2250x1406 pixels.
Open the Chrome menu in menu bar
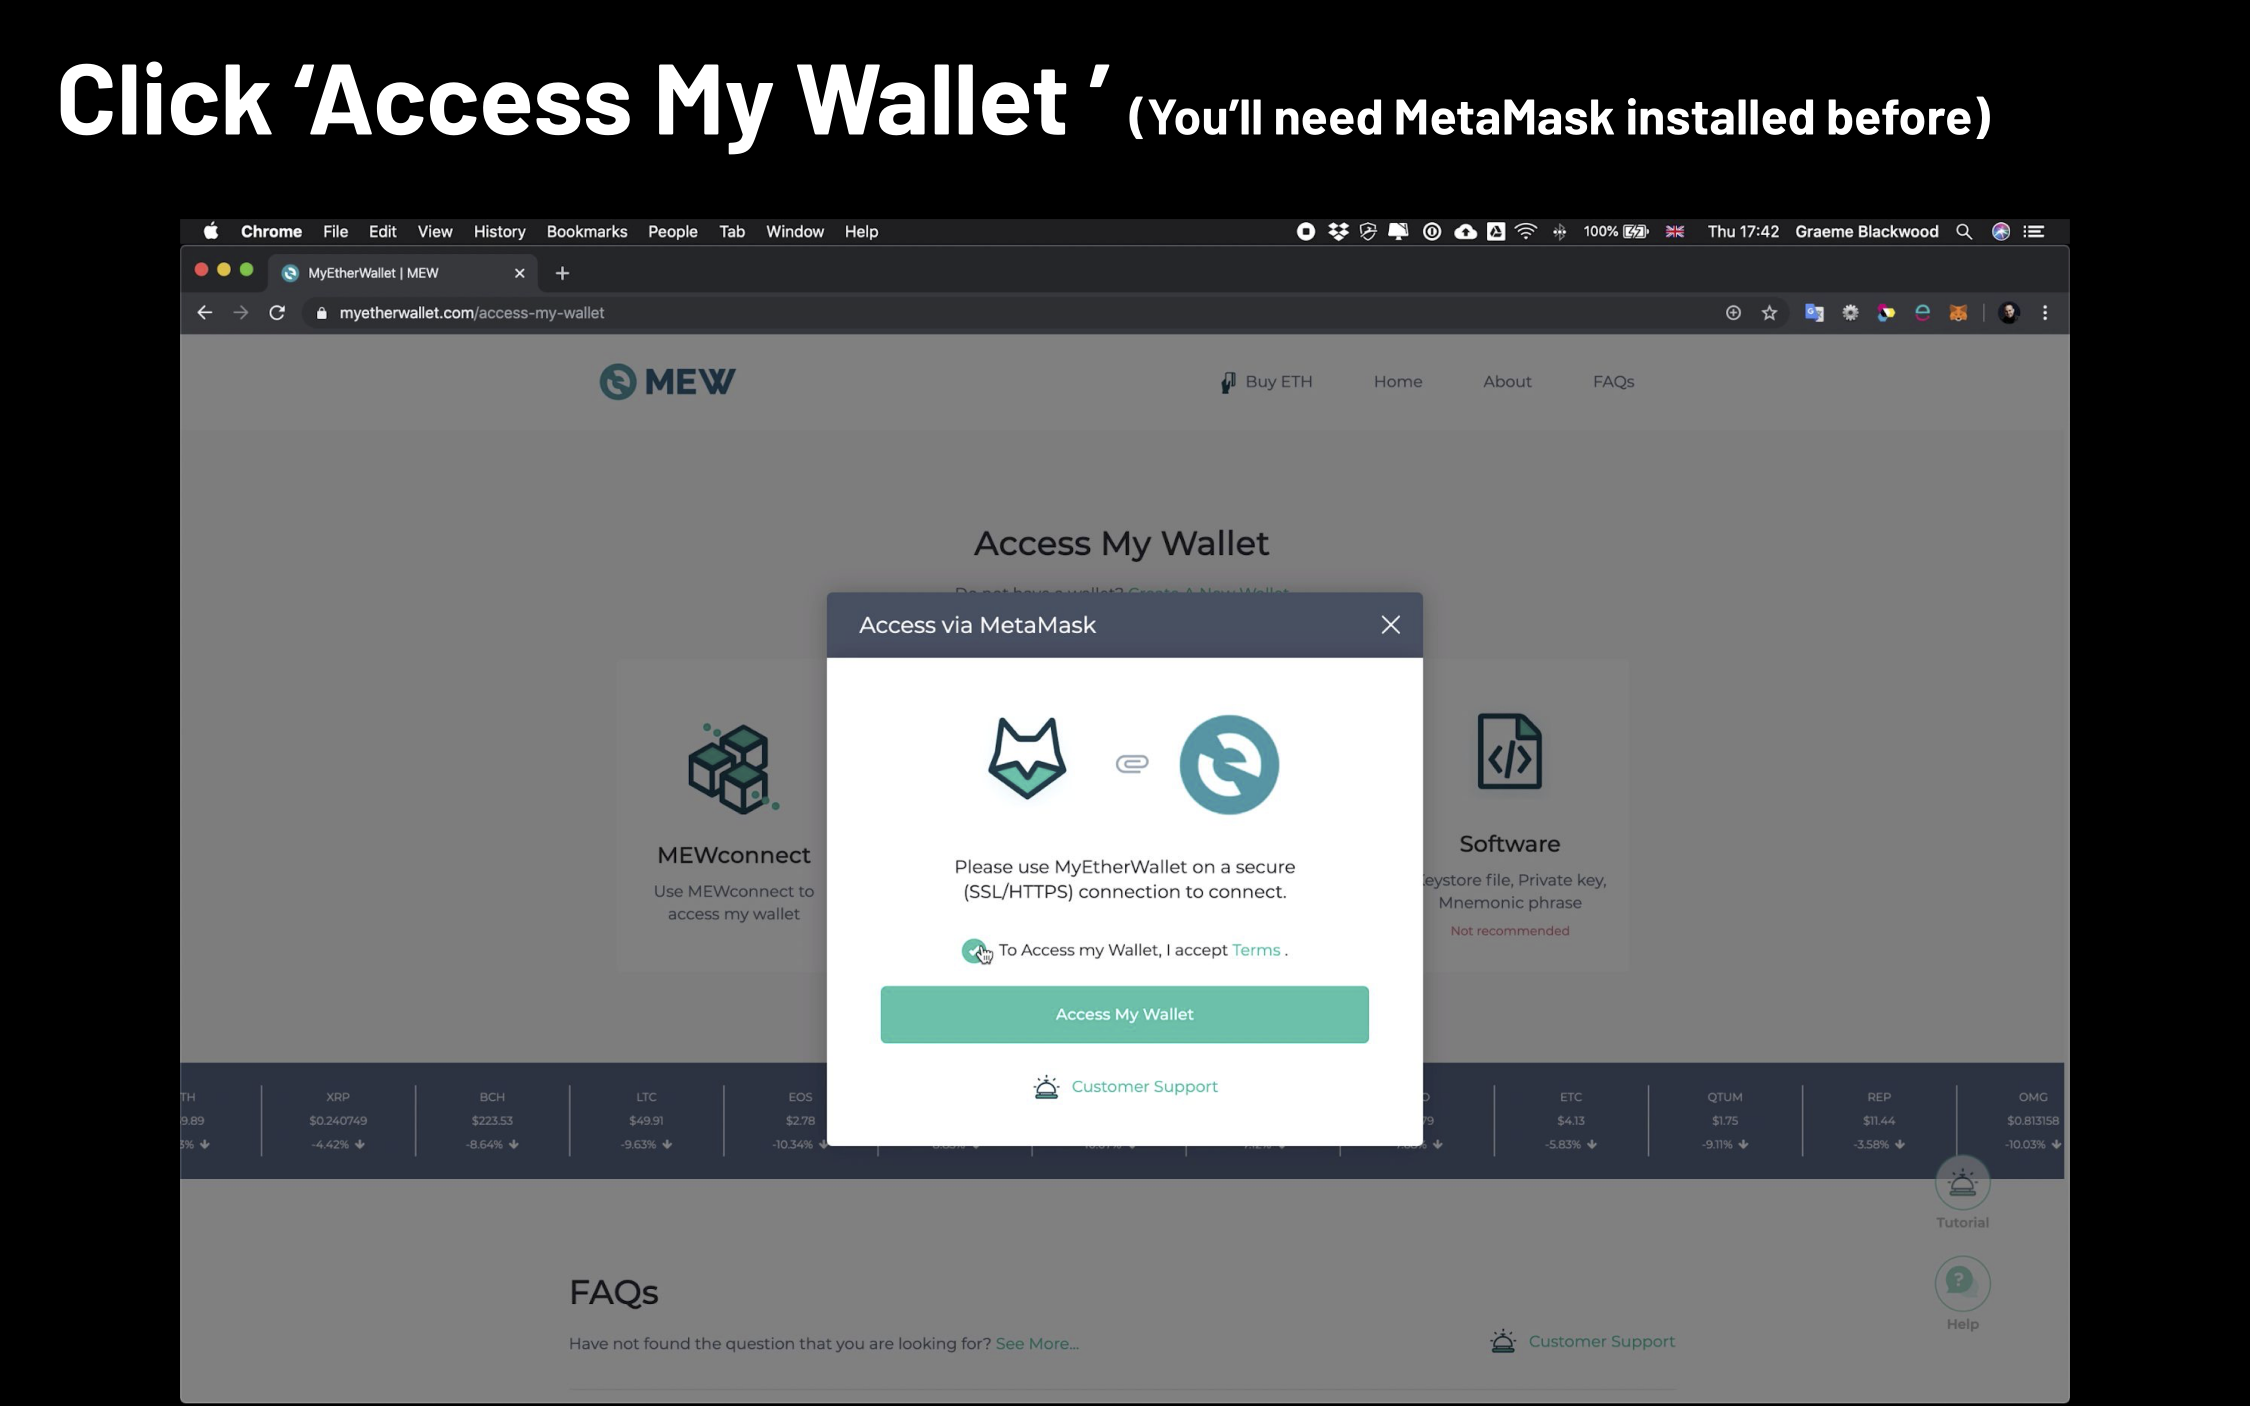tap(271, 231)
